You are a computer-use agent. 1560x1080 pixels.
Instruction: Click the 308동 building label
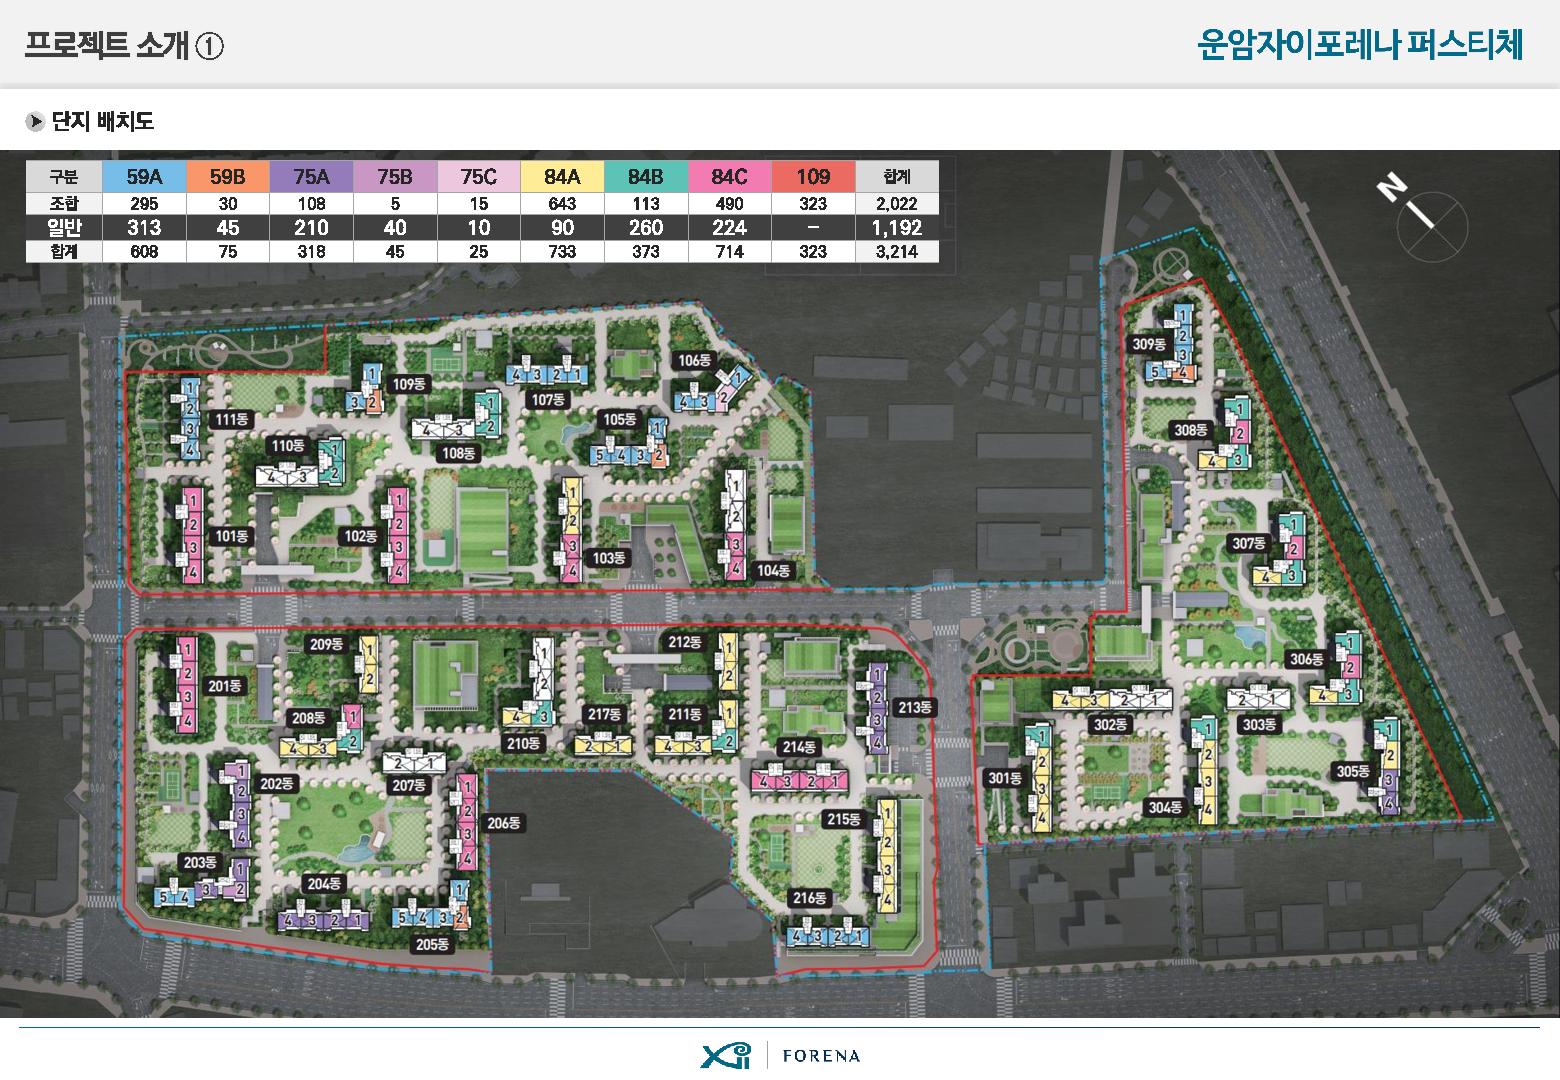1191,430
